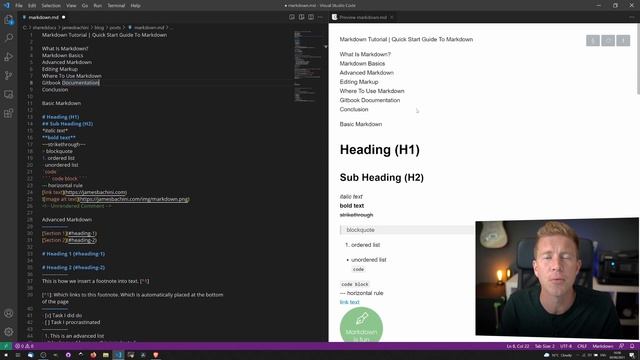Click the VS Code logo in the title bar

point(6,5)
